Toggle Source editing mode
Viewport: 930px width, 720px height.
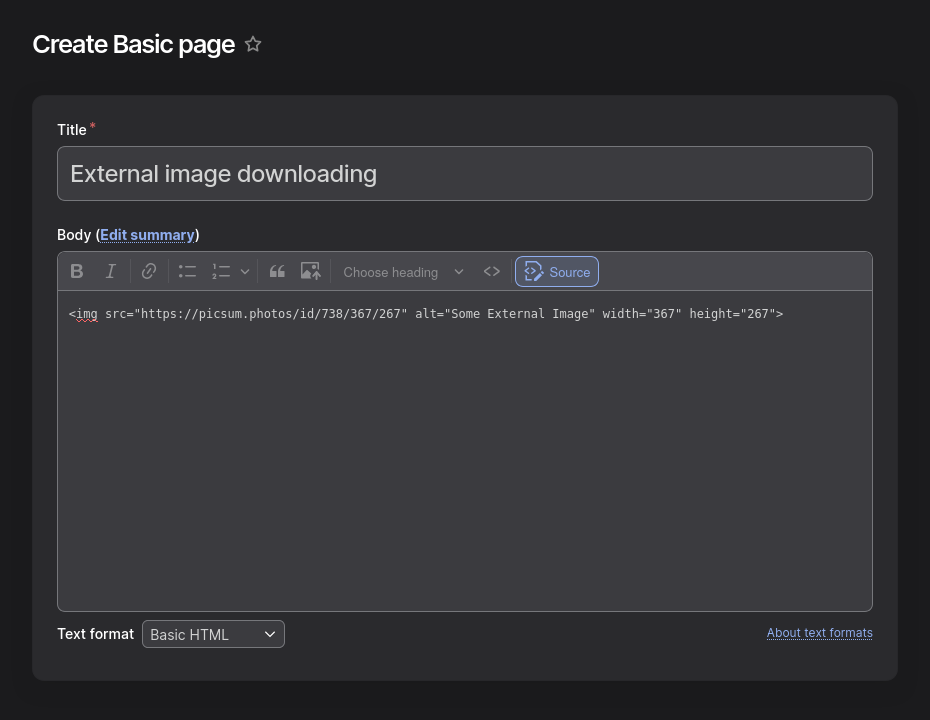[557, 272]
